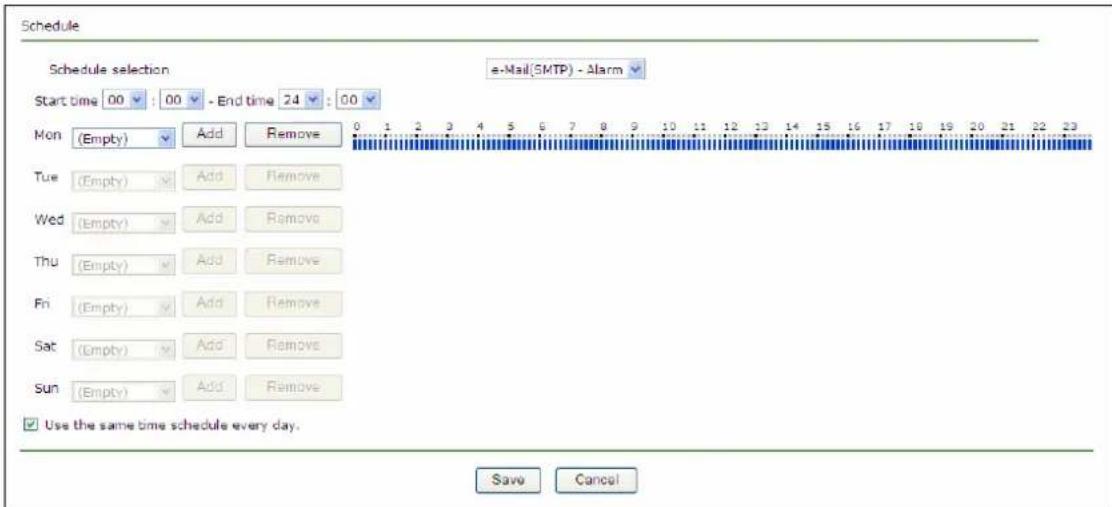The height and width of the screenshot is (507, 1112).
Task: Click the Sun day label
Action: point(45,387)
